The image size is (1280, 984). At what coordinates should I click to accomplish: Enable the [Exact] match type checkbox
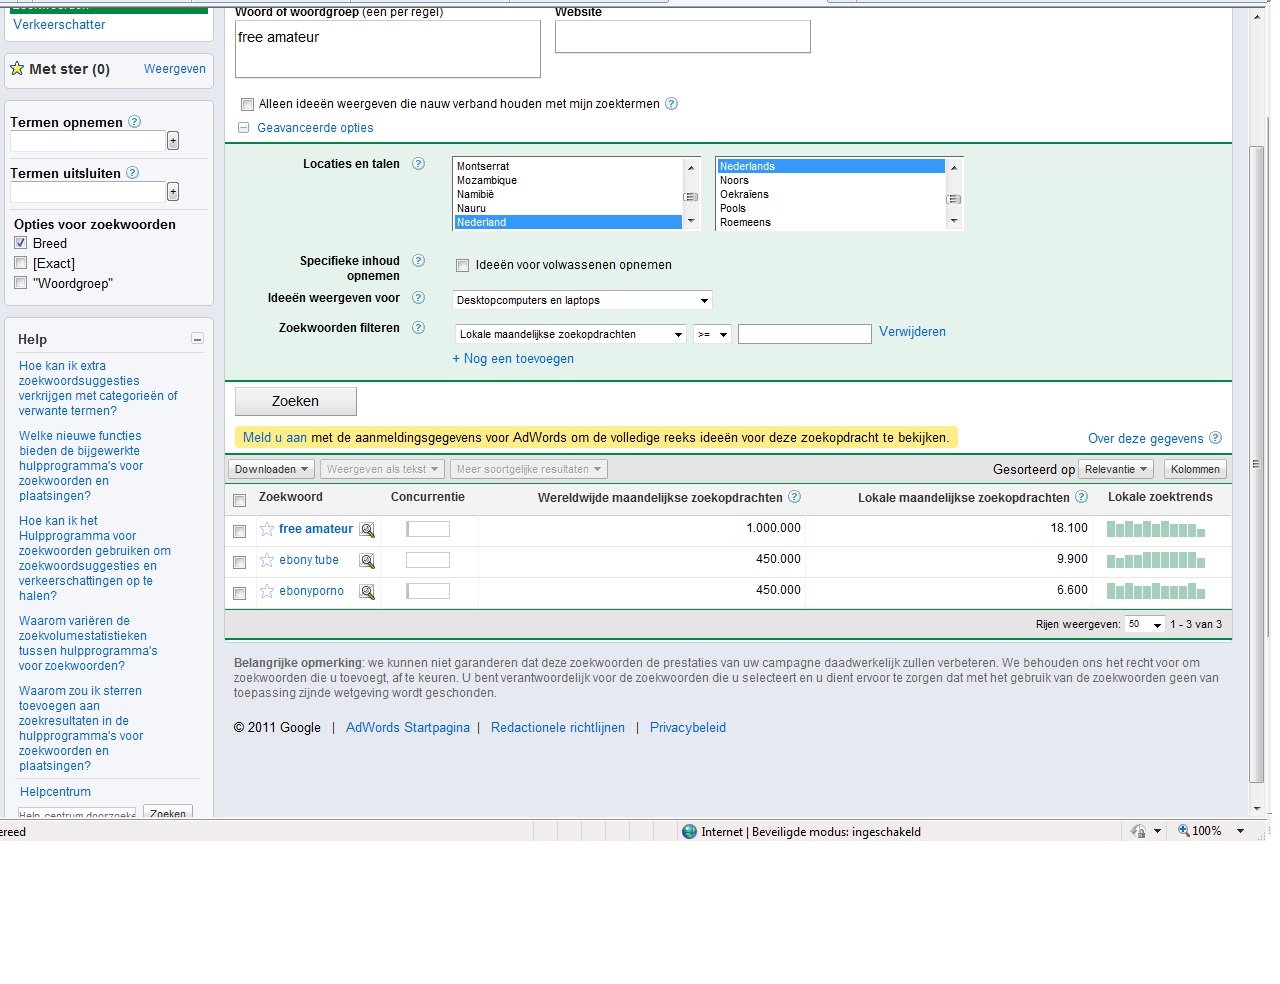coord(20,263)
